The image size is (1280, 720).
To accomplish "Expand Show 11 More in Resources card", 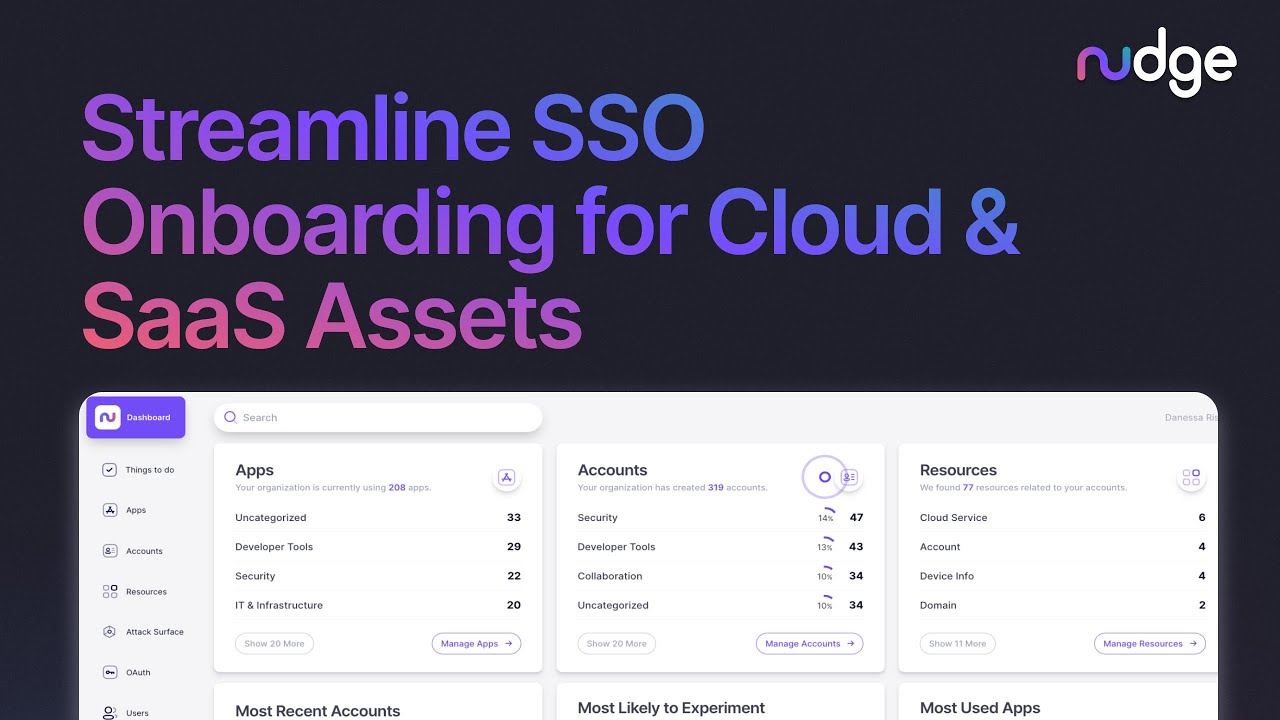I will click(x=958, y=644).
